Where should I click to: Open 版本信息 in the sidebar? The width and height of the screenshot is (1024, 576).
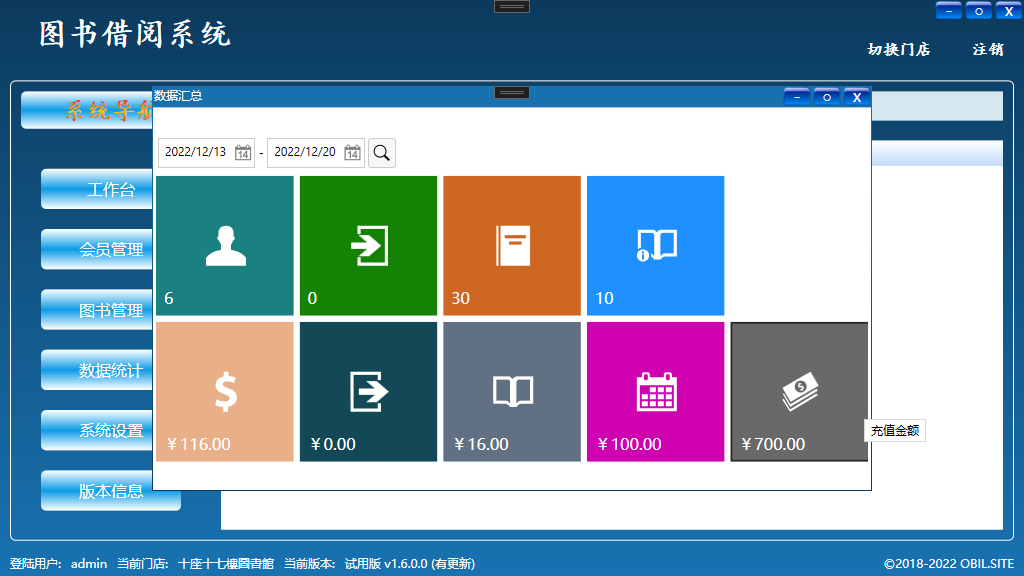(110, 491)
